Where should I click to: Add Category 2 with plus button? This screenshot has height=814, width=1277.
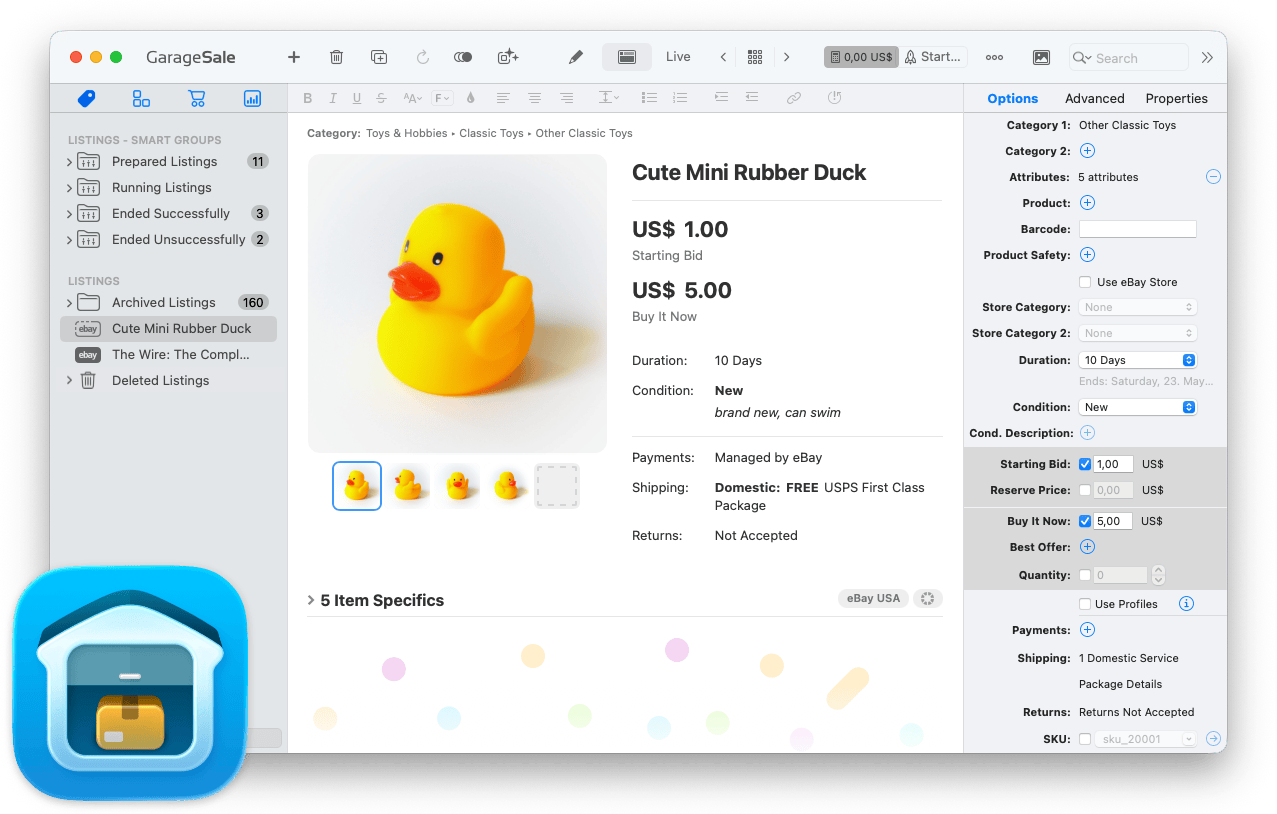point(1088,151)
